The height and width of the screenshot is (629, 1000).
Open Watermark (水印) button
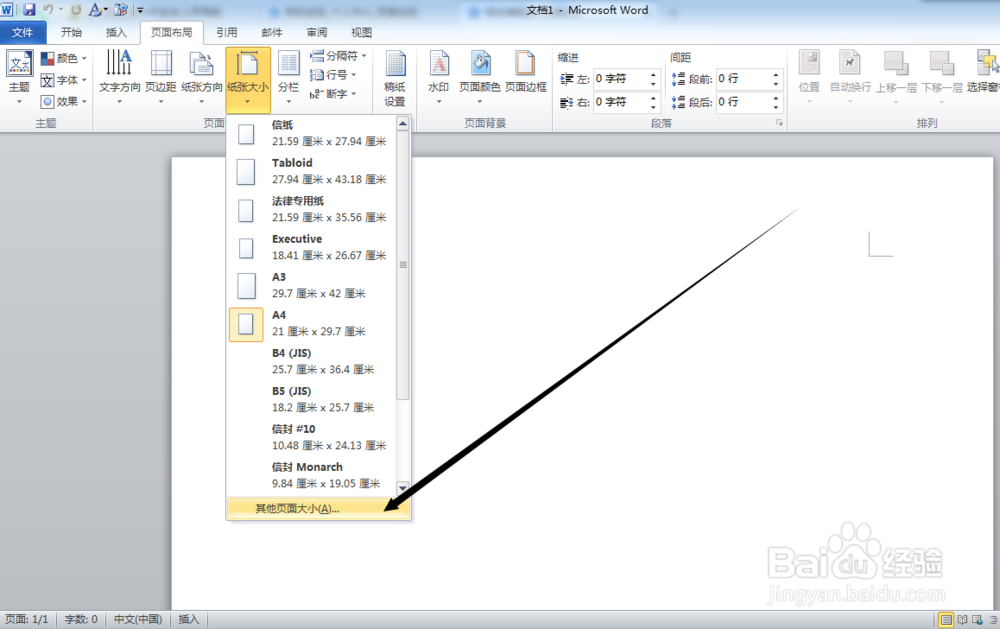[x=439, y=78]
